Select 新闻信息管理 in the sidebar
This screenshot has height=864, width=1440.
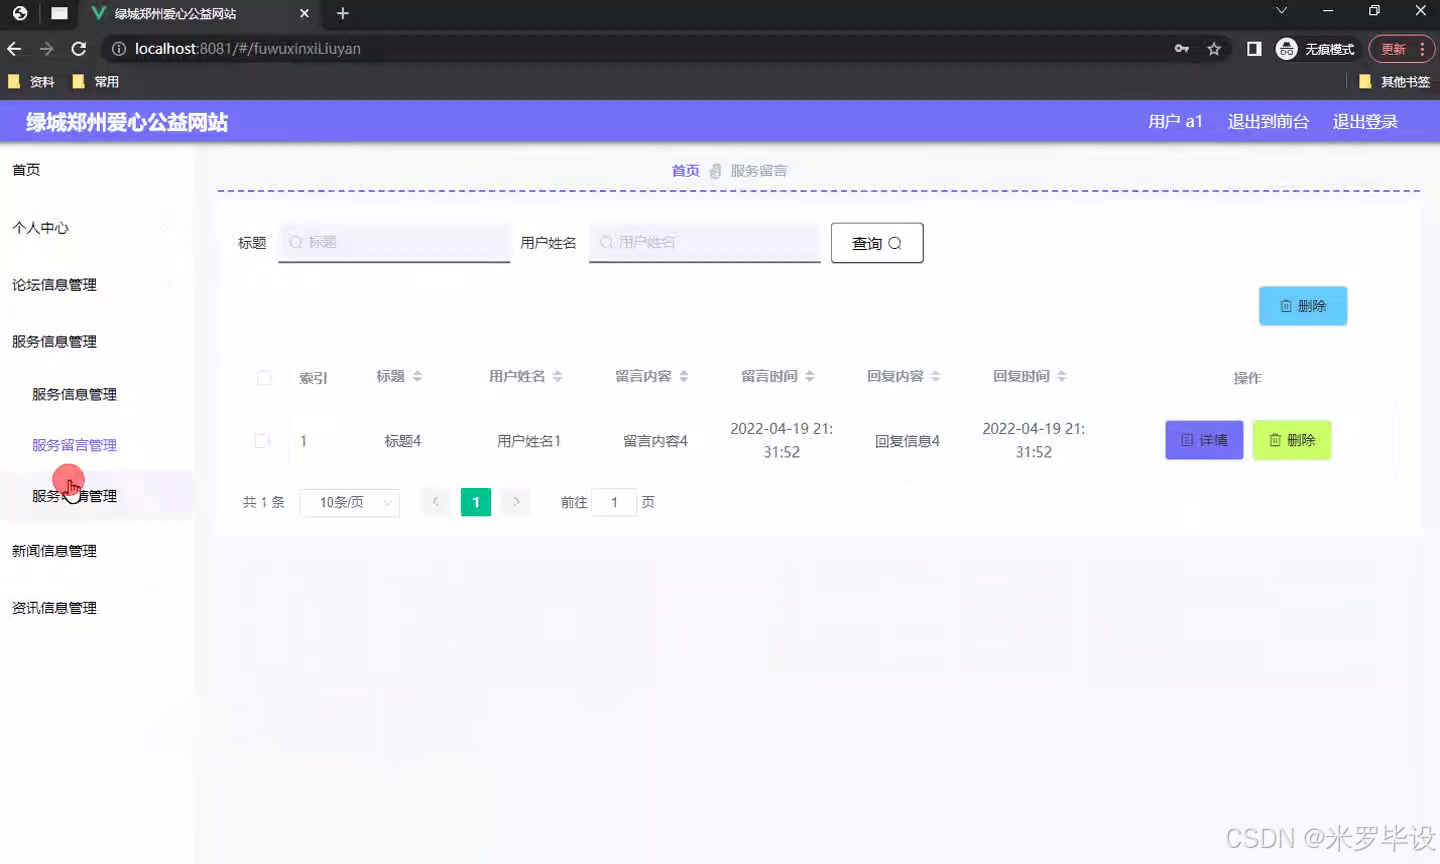pyautogui.click(x=55, y=550)
